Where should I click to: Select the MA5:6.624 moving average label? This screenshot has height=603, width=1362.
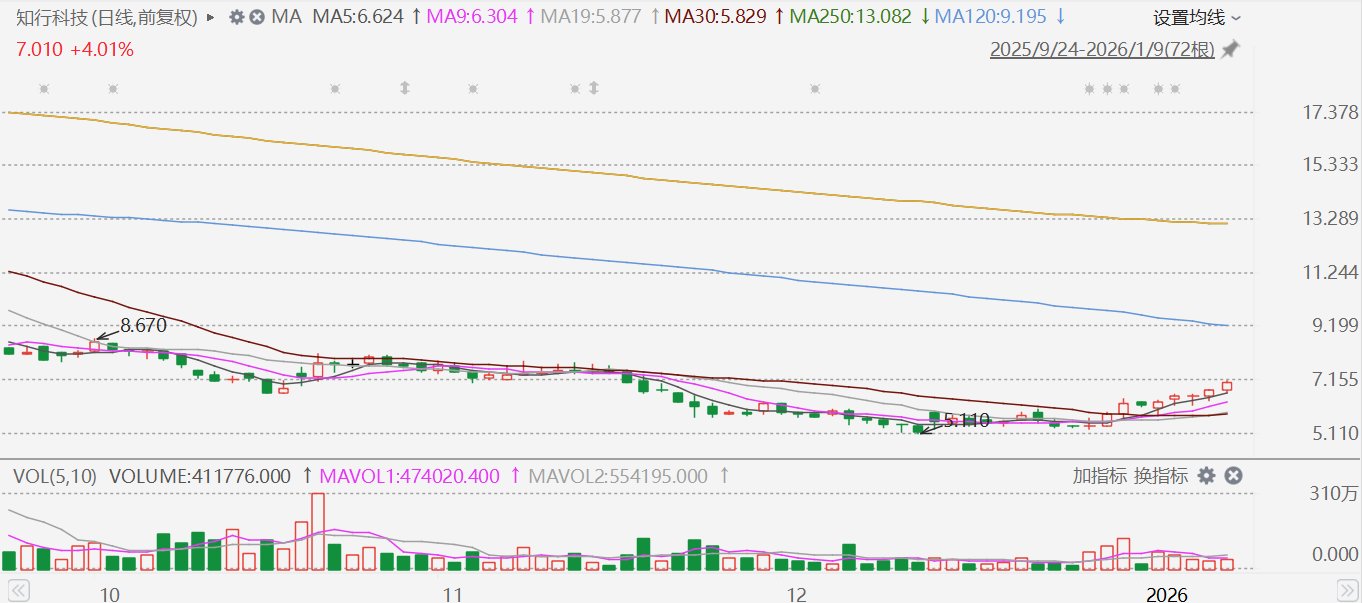[x=358, y=17]
